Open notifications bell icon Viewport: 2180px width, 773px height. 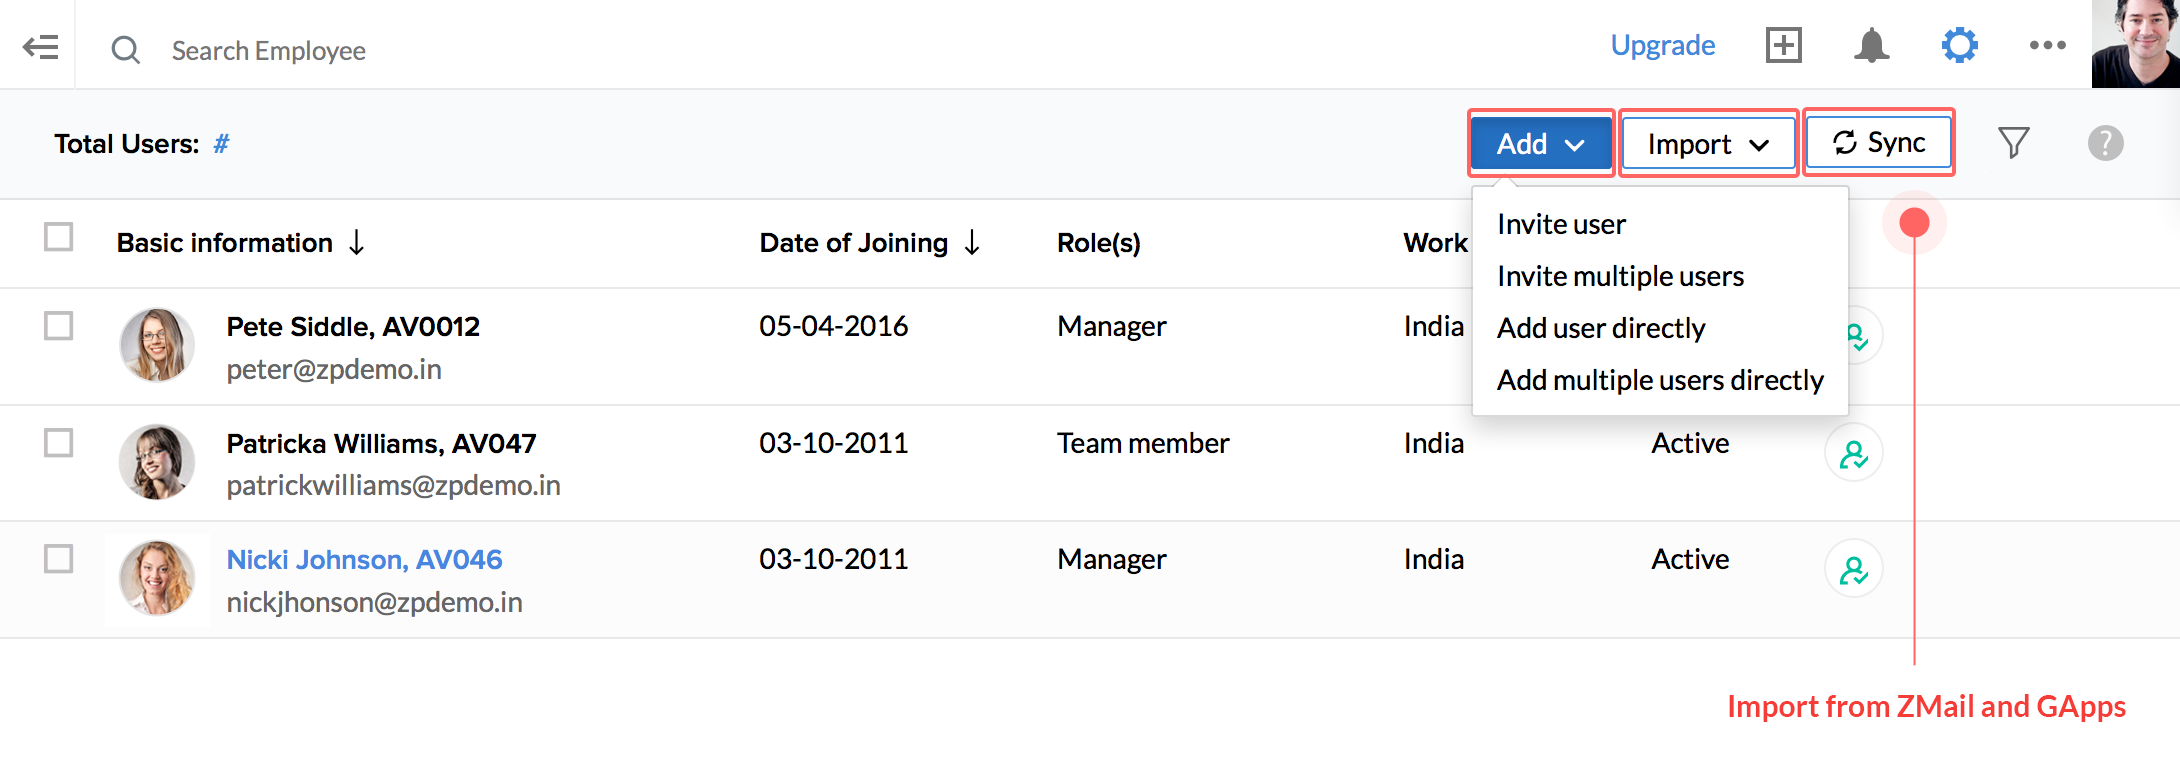pyautogui.click(x=1871, y=45)
